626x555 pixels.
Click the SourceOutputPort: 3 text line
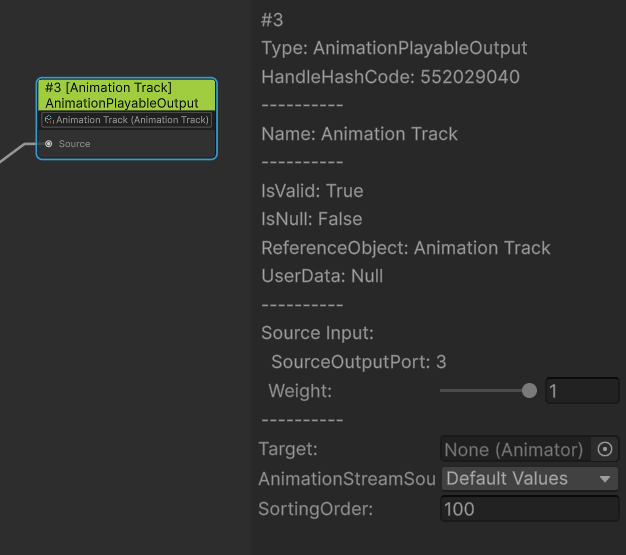(358, 362)
